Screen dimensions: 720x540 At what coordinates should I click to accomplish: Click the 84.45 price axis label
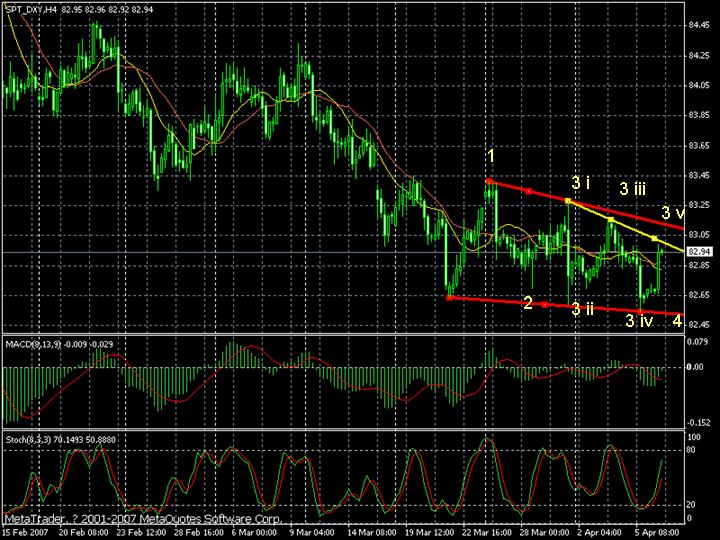click(699, 26)
